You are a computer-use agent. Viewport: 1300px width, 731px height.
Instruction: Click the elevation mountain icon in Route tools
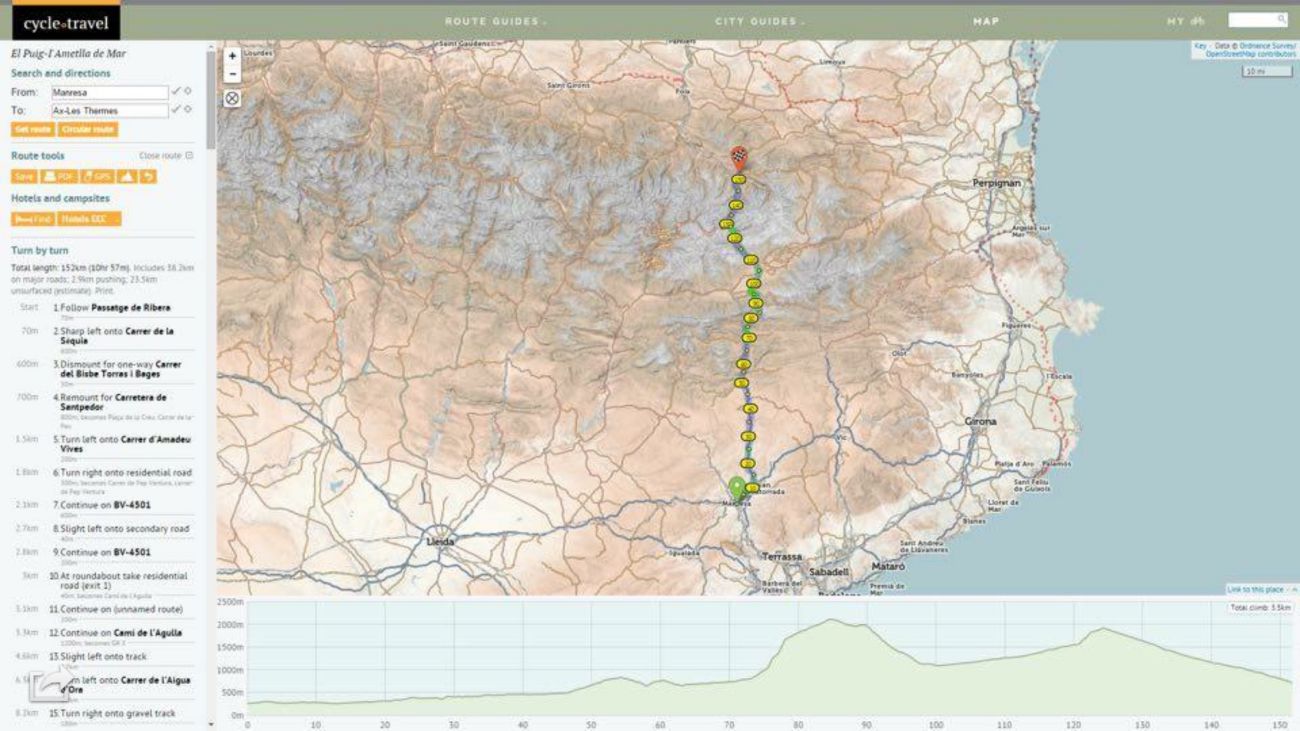point(127,177)
